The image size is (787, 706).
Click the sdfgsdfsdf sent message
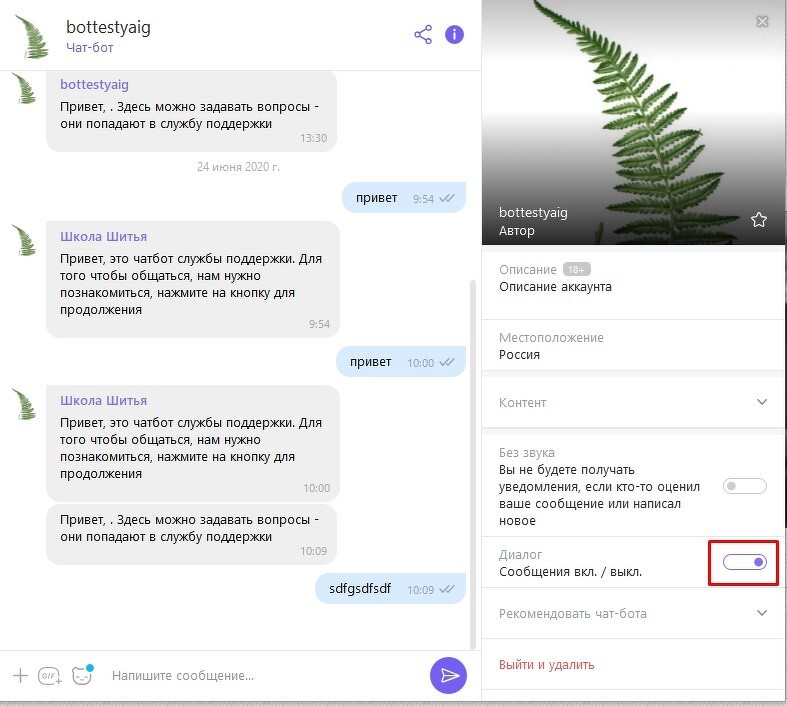[390, 589]
